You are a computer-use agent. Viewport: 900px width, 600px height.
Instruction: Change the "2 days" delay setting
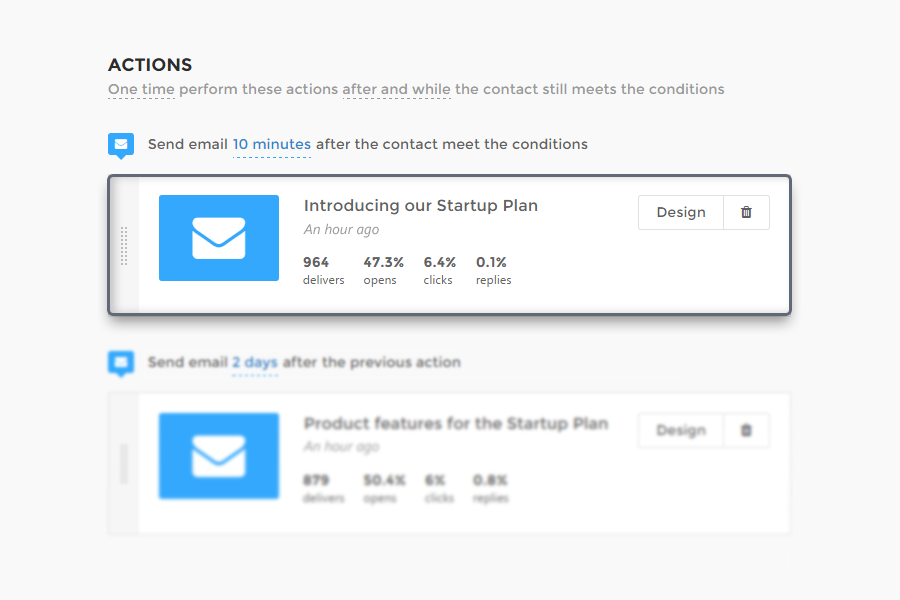[255, 362]
